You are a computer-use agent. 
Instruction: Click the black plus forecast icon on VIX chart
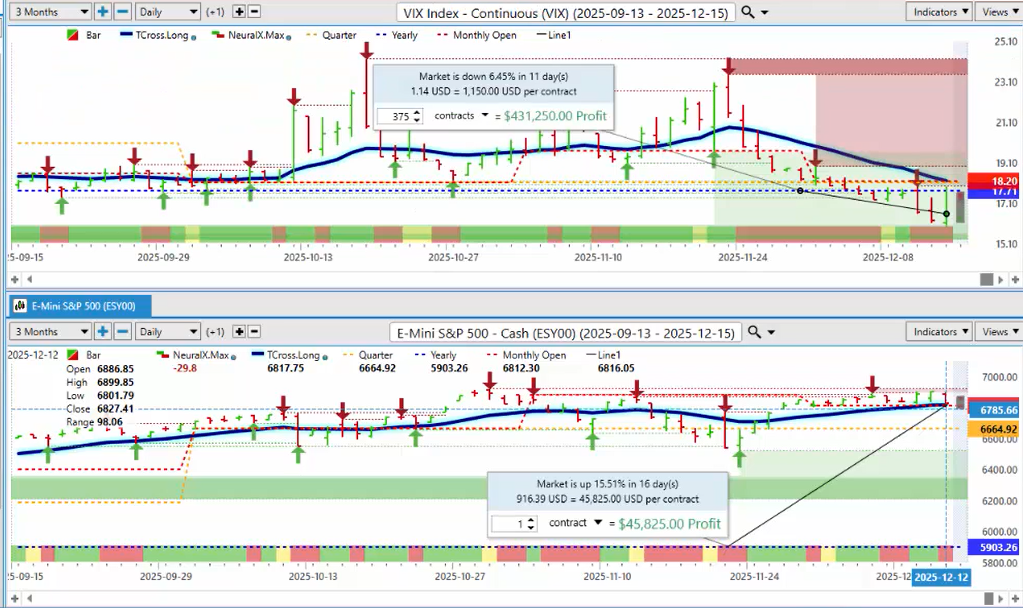point(239,12)
